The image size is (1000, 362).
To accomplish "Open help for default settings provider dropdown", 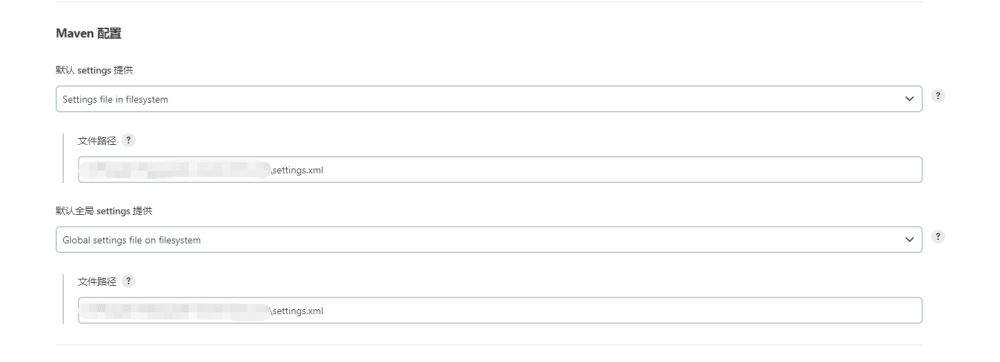I will point(937,96).
